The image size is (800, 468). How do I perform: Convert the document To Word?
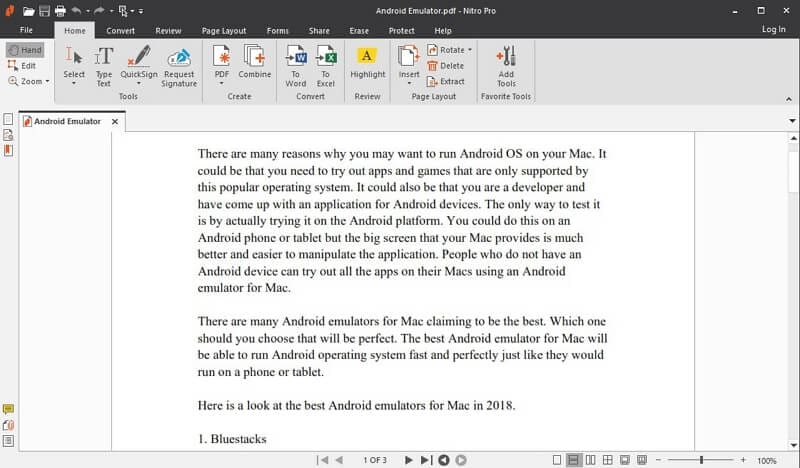tap(295, 66)
